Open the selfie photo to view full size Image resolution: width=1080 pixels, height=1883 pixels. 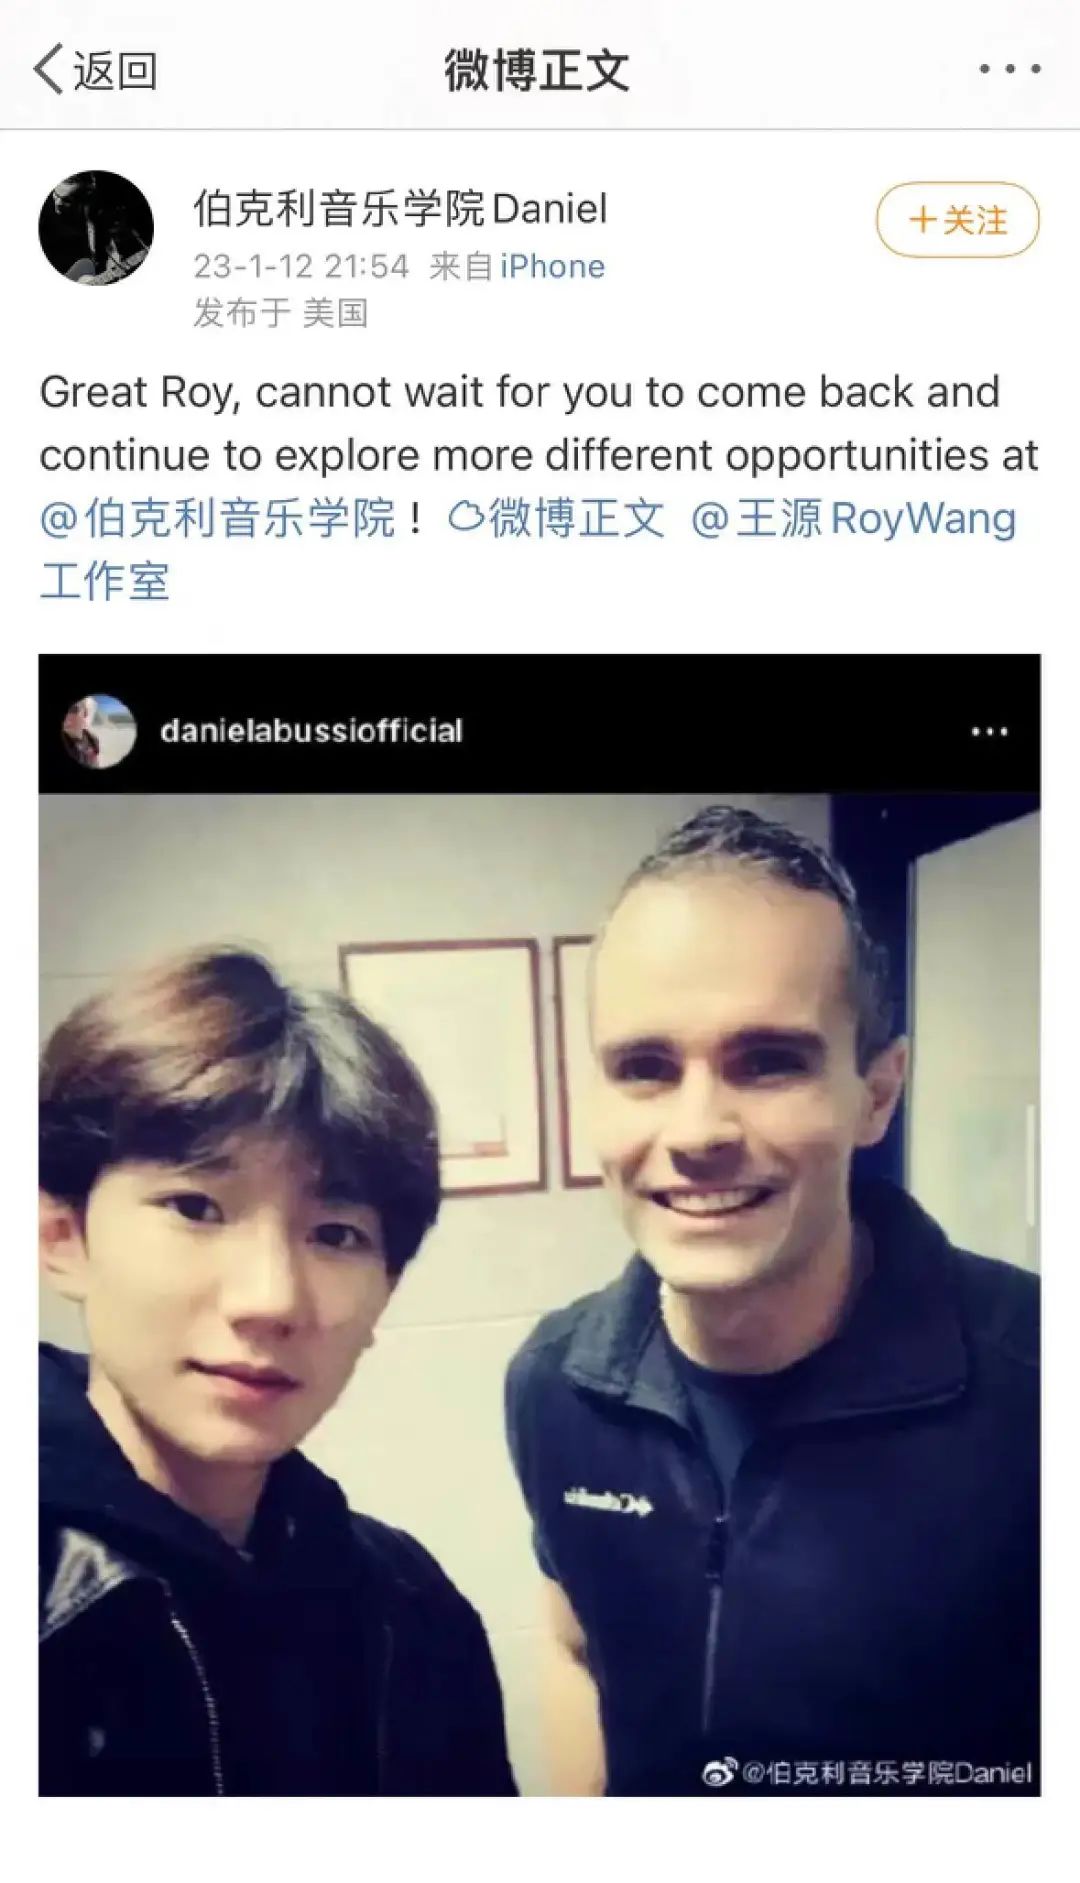[539, 1294]
